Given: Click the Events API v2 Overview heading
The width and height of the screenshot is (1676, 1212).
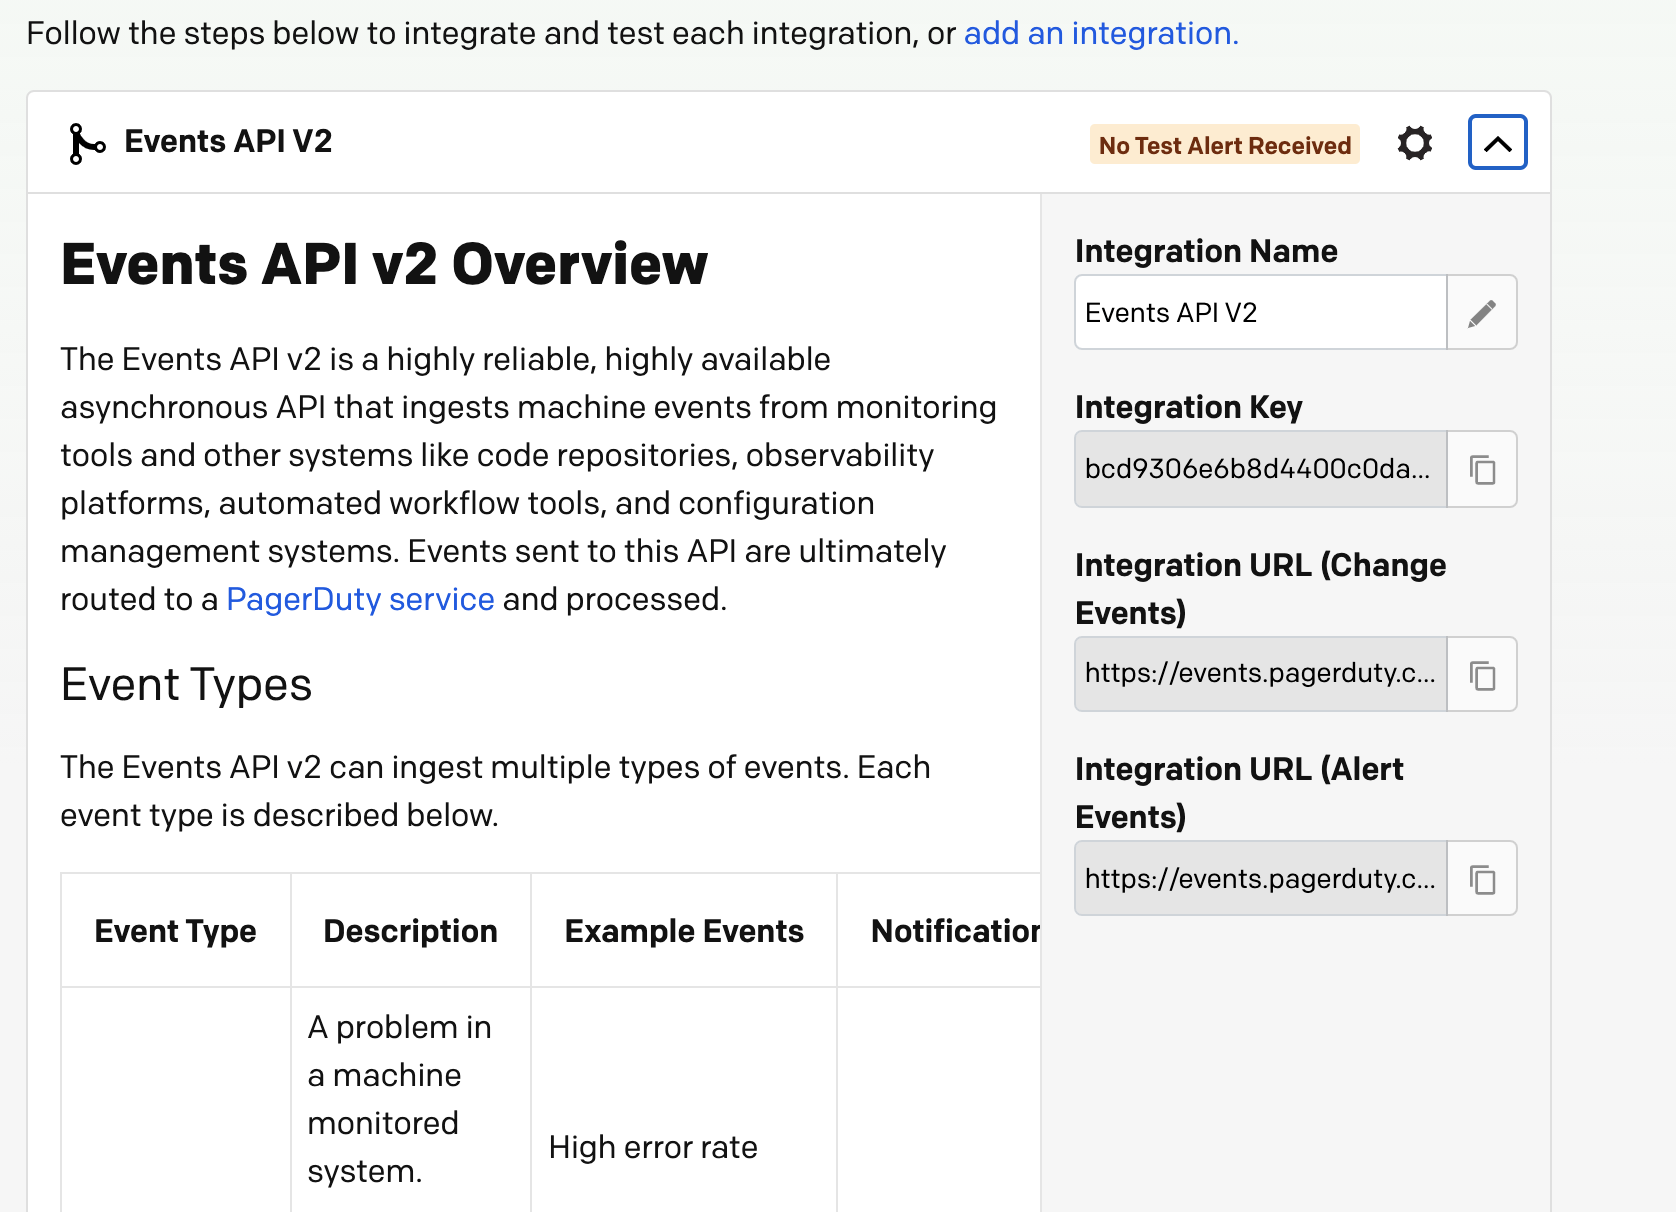Looking at the screenshot, I should [x=384, y=265].
